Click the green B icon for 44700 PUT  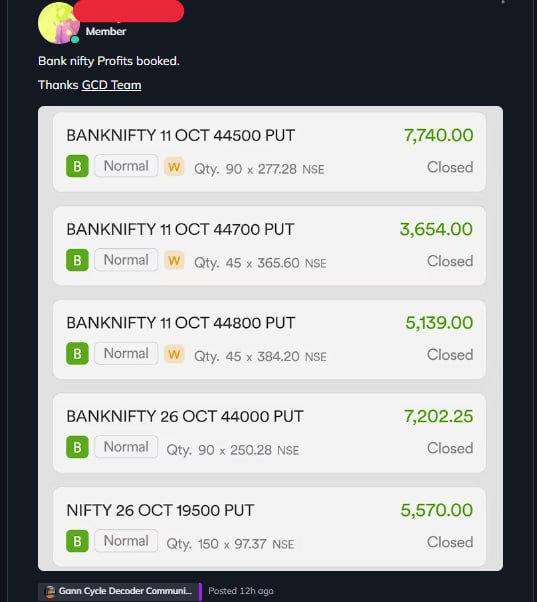77,260
